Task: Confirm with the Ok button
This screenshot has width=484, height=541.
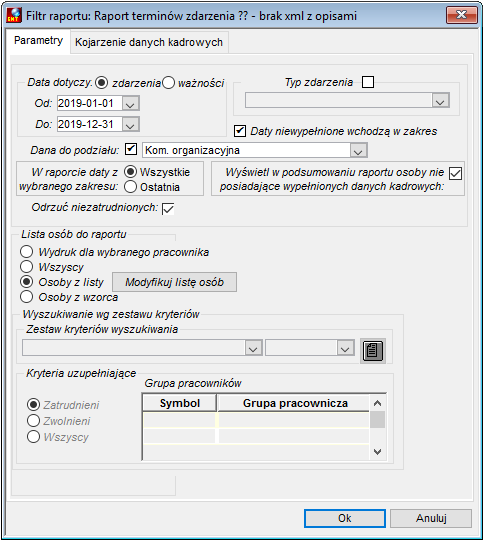Action: tap(345, 518)
